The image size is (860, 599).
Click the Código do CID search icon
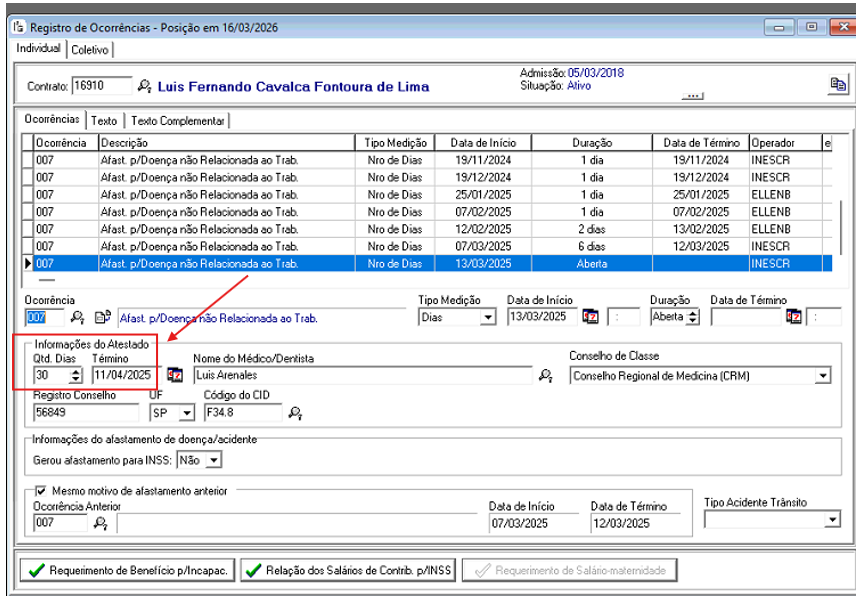coord(295,412)
